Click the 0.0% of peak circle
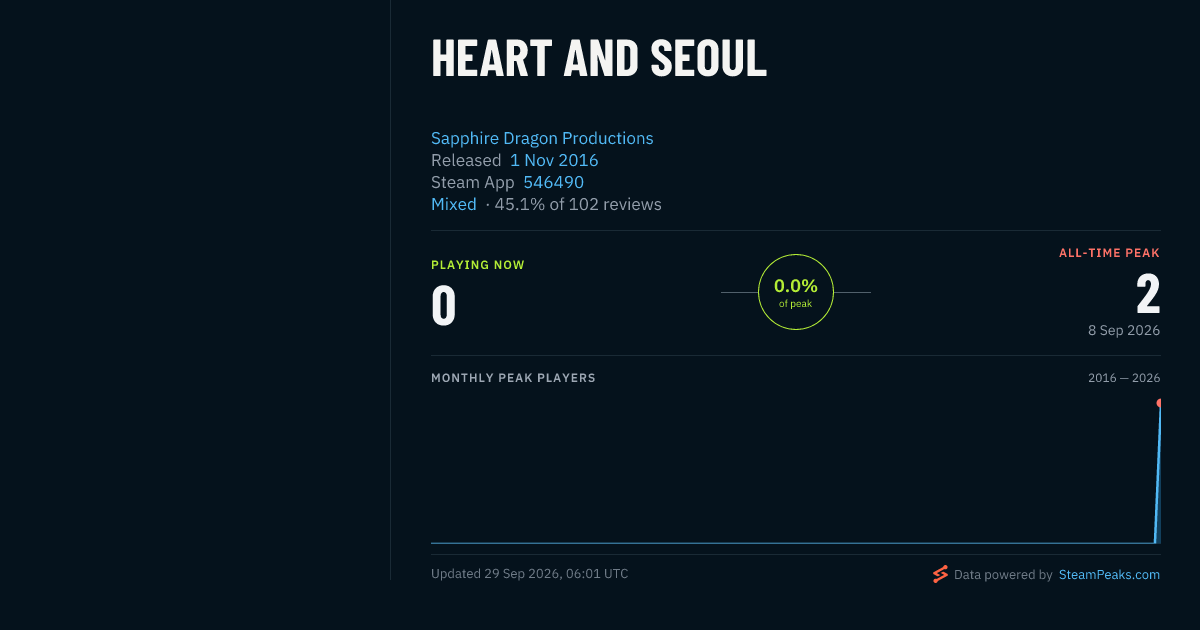Screen dimensions: 1200x630 coord(796,292)
